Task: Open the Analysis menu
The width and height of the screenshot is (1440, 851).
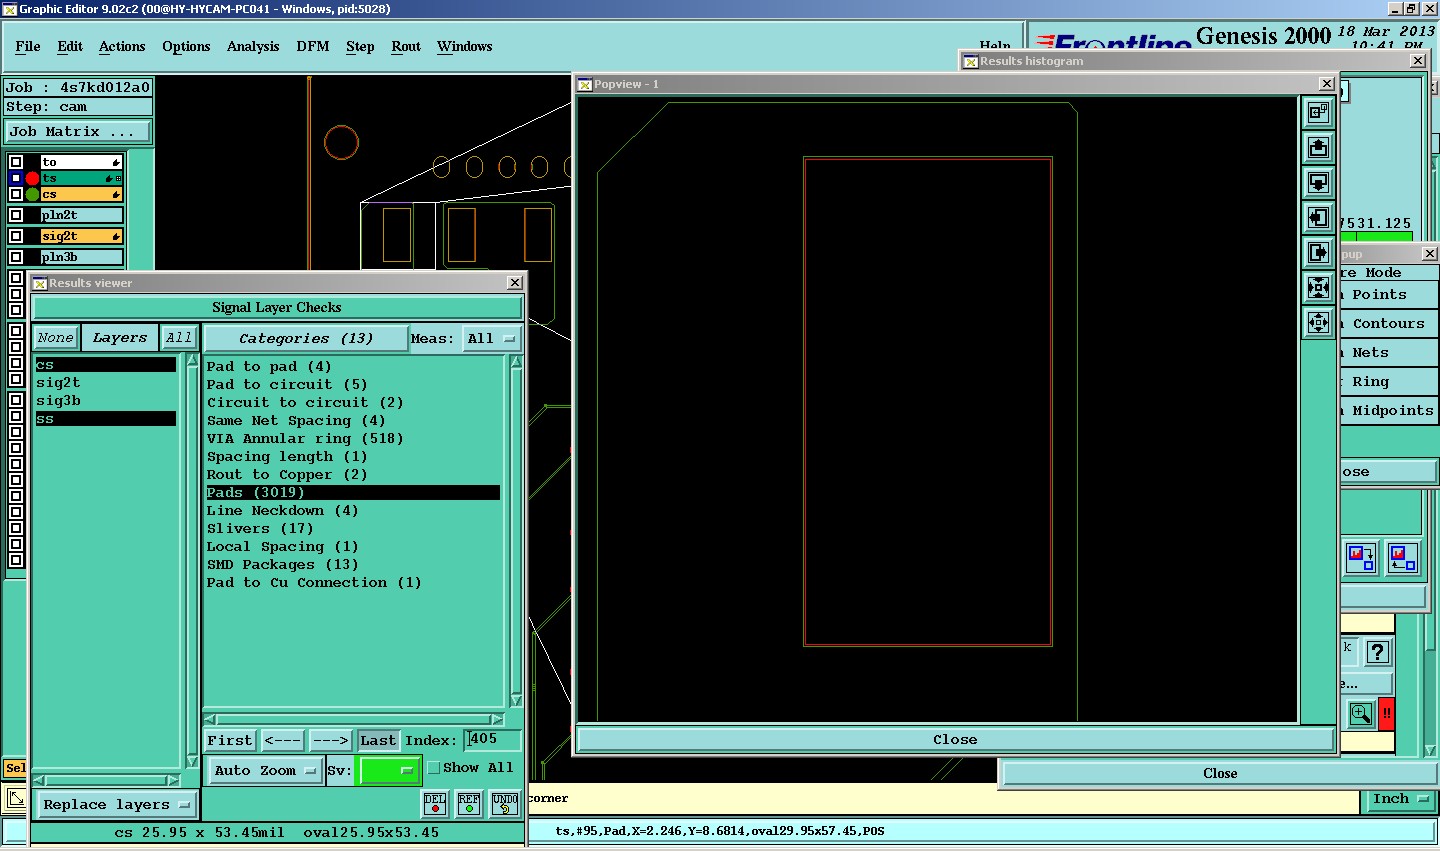Action: coord(253,46)
